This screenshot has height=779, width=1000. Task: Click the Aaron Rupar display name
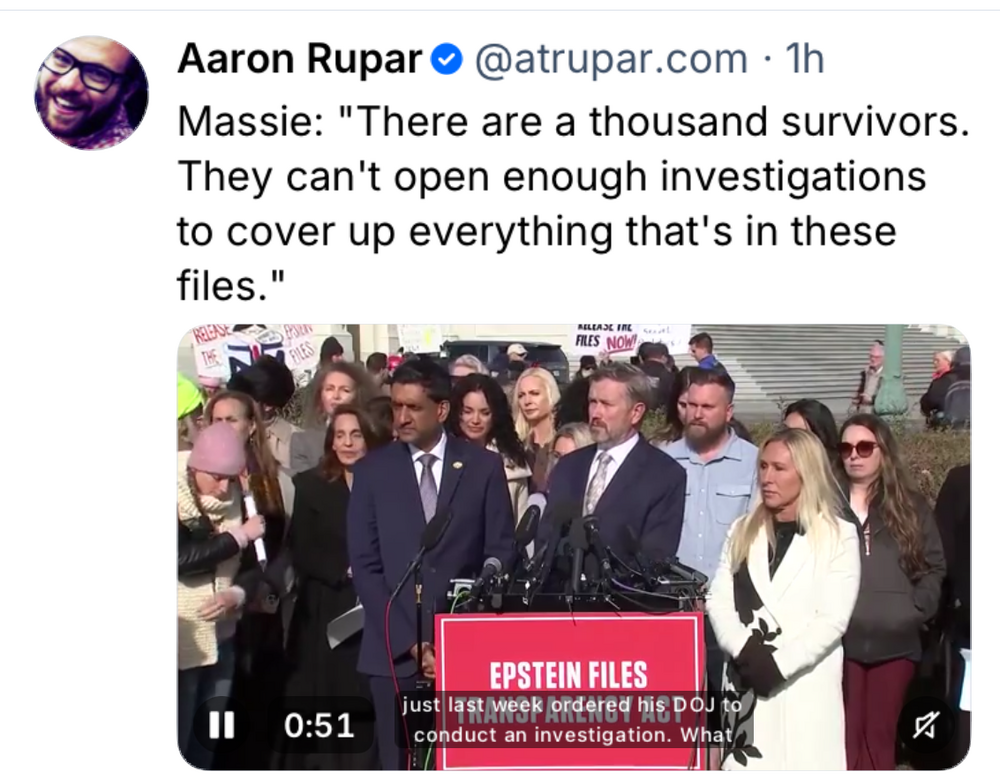coord(300,59)
